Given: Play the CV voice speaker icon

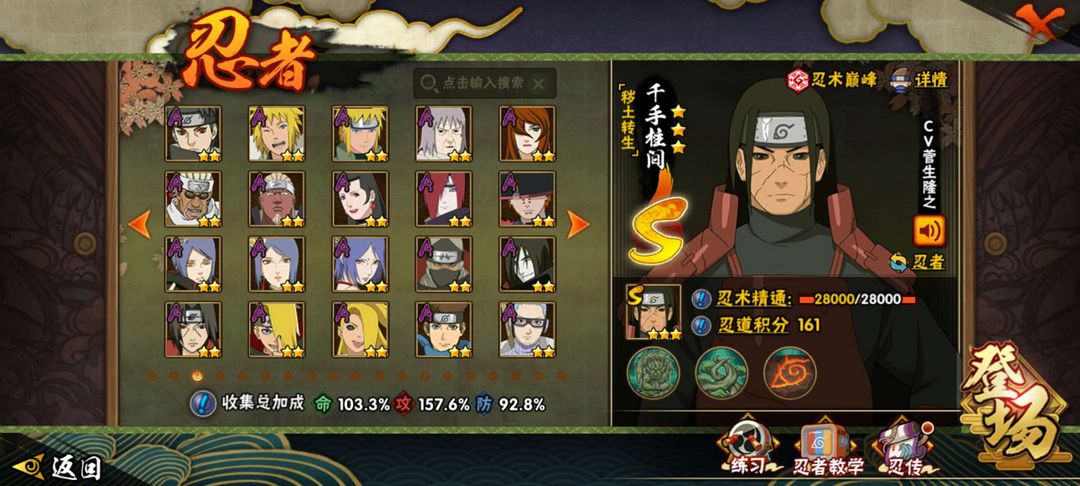Looking at the screenshot, I should click(929, 231).
